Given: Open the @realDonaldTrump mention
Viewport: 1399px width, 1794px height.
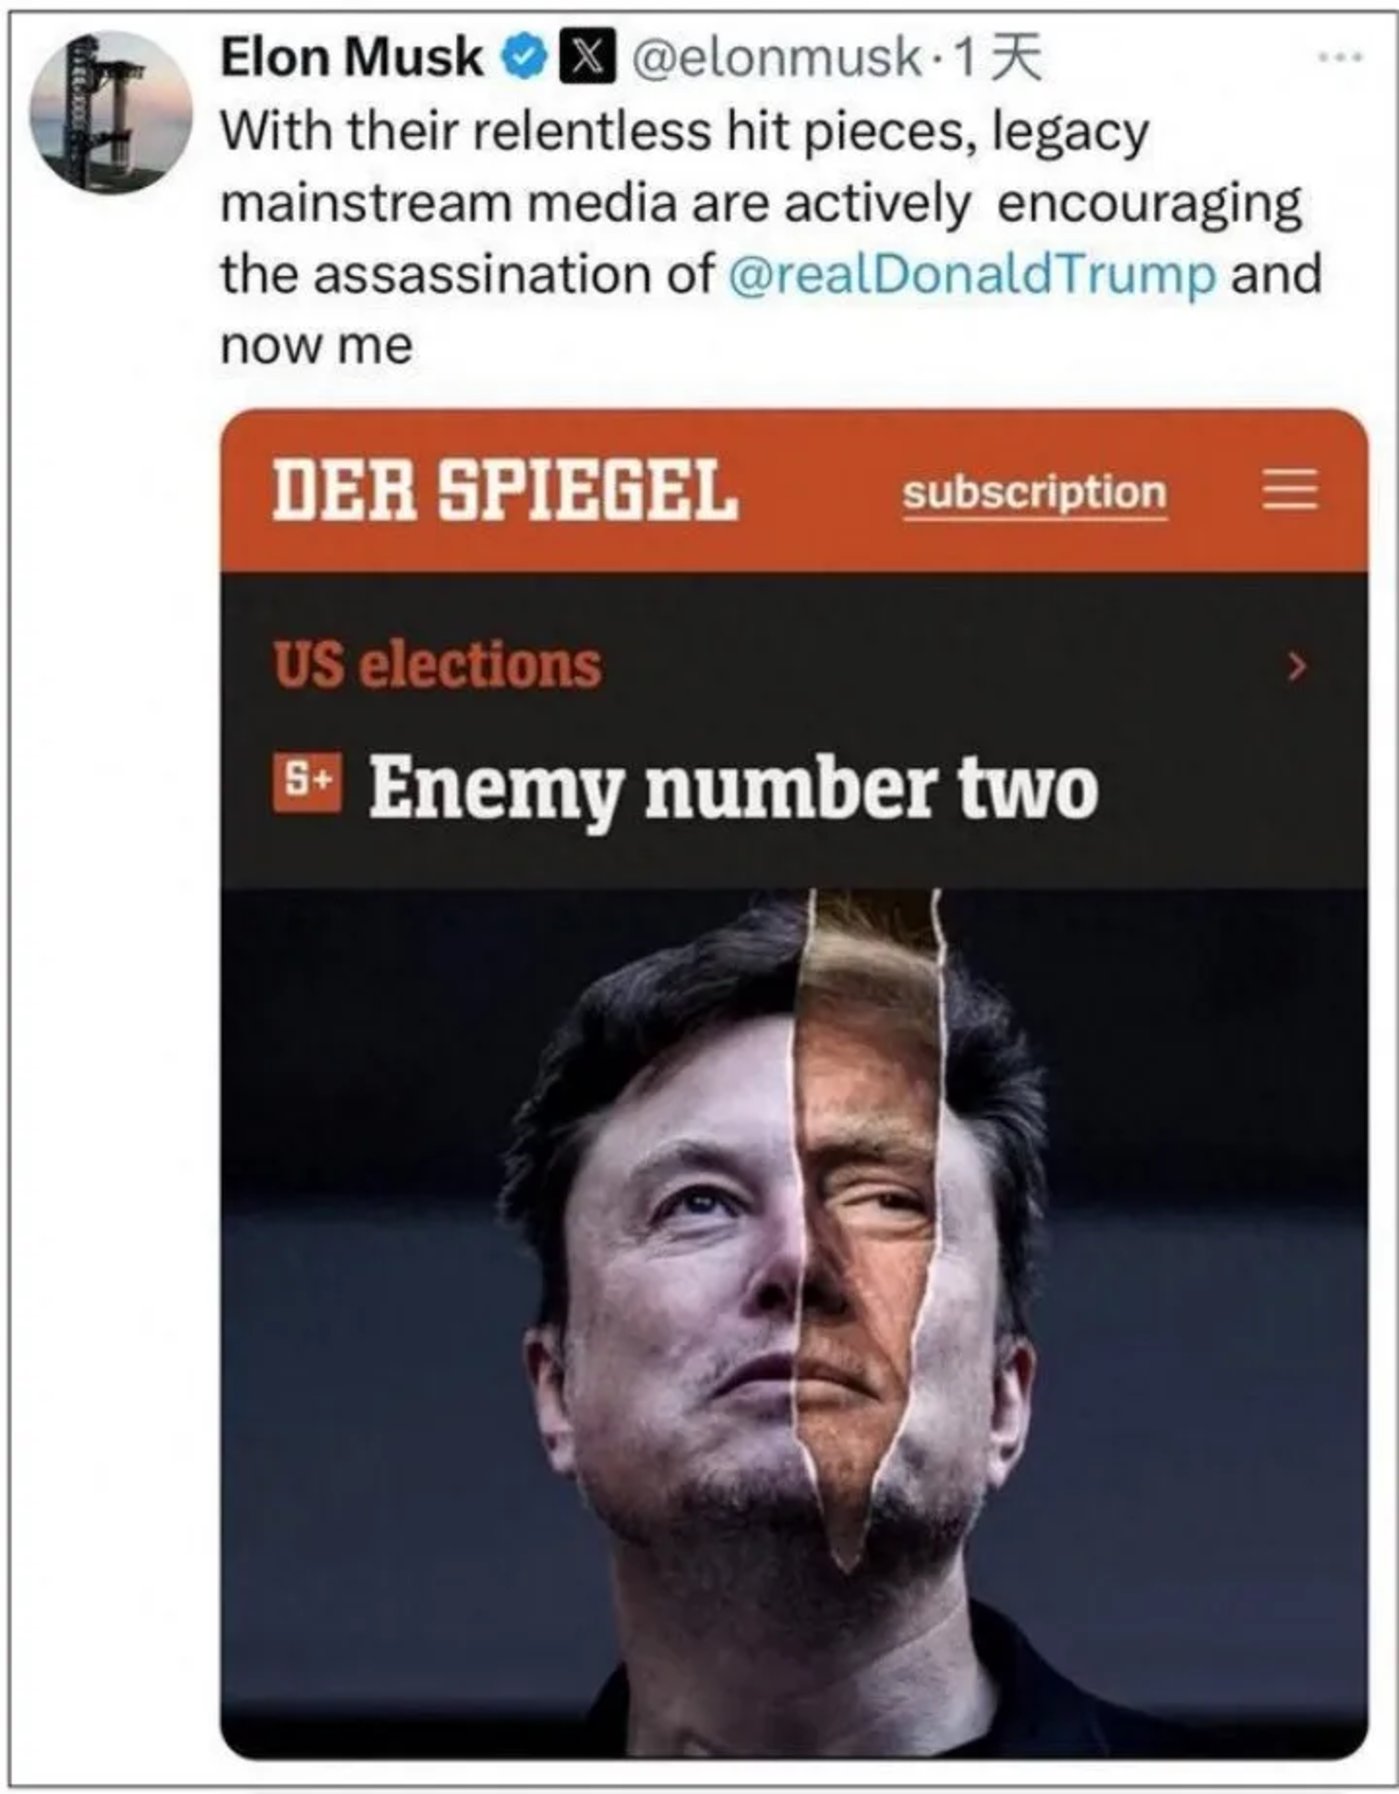Looking at the screenshot, I should pos(971,274).
